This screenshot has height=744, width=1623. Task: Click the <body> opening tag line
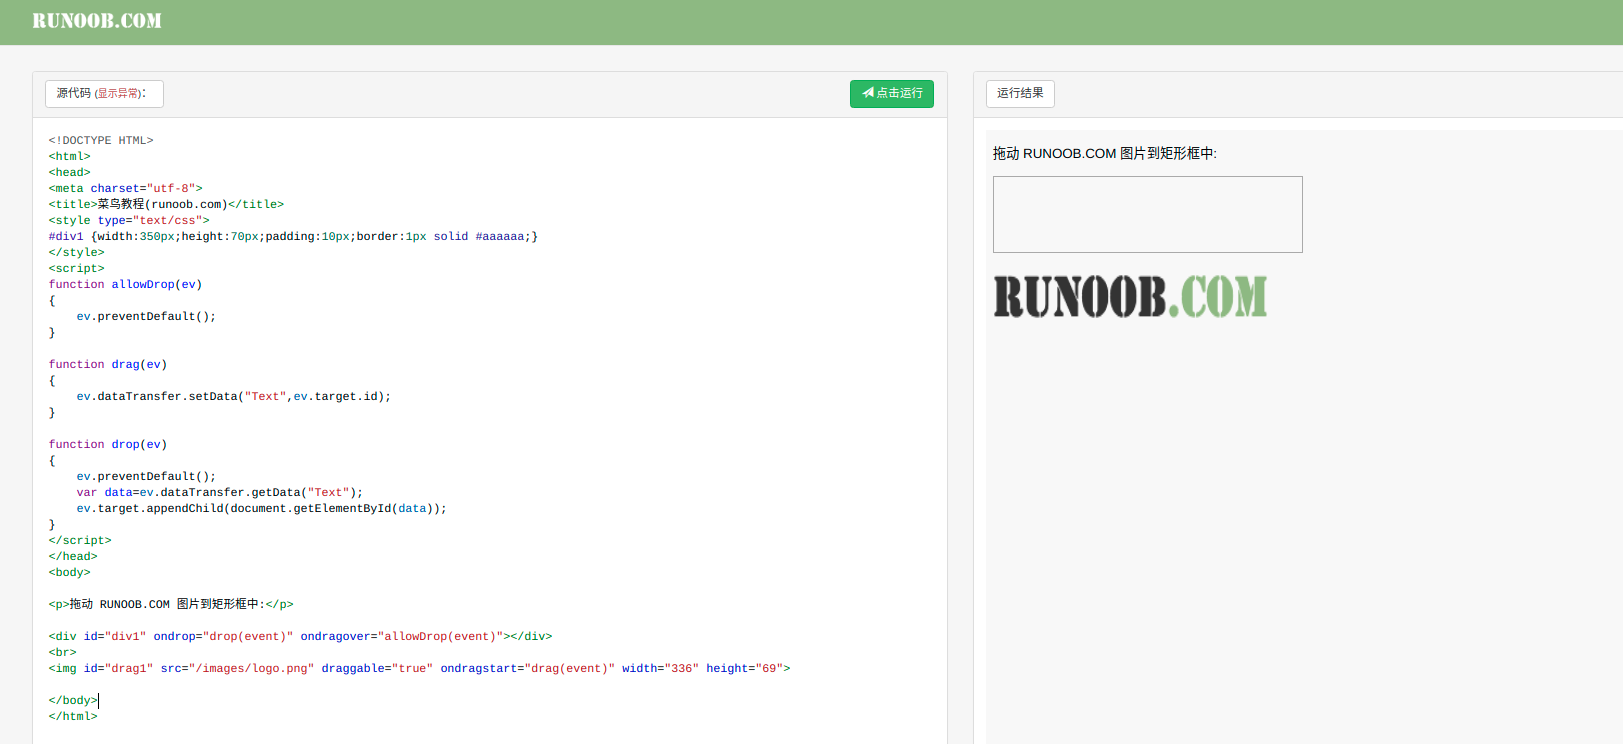point(70,572)
